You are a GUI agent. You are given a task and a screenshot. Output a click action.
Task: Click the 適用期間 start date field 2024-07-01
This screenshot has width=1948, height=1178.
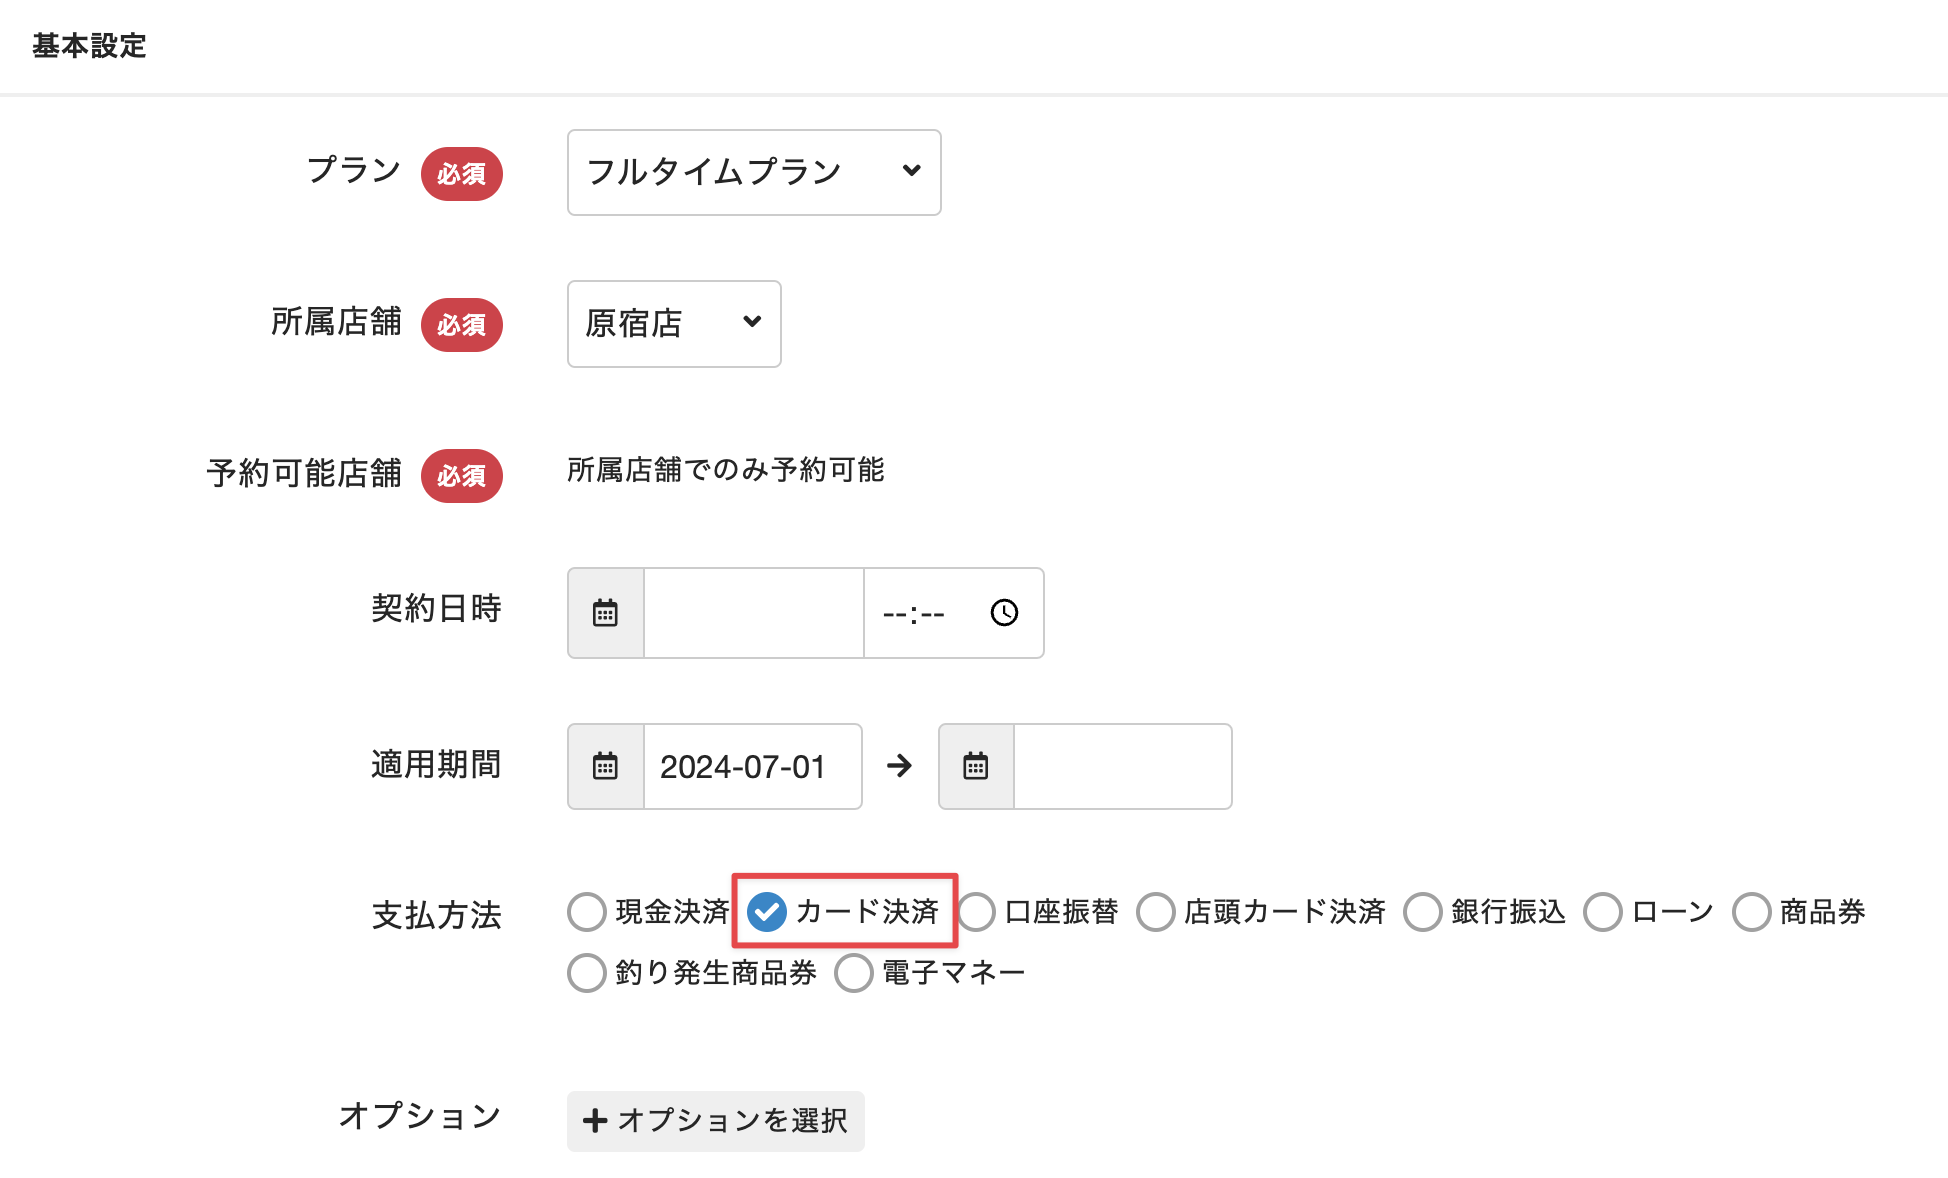tap(752, 767)
